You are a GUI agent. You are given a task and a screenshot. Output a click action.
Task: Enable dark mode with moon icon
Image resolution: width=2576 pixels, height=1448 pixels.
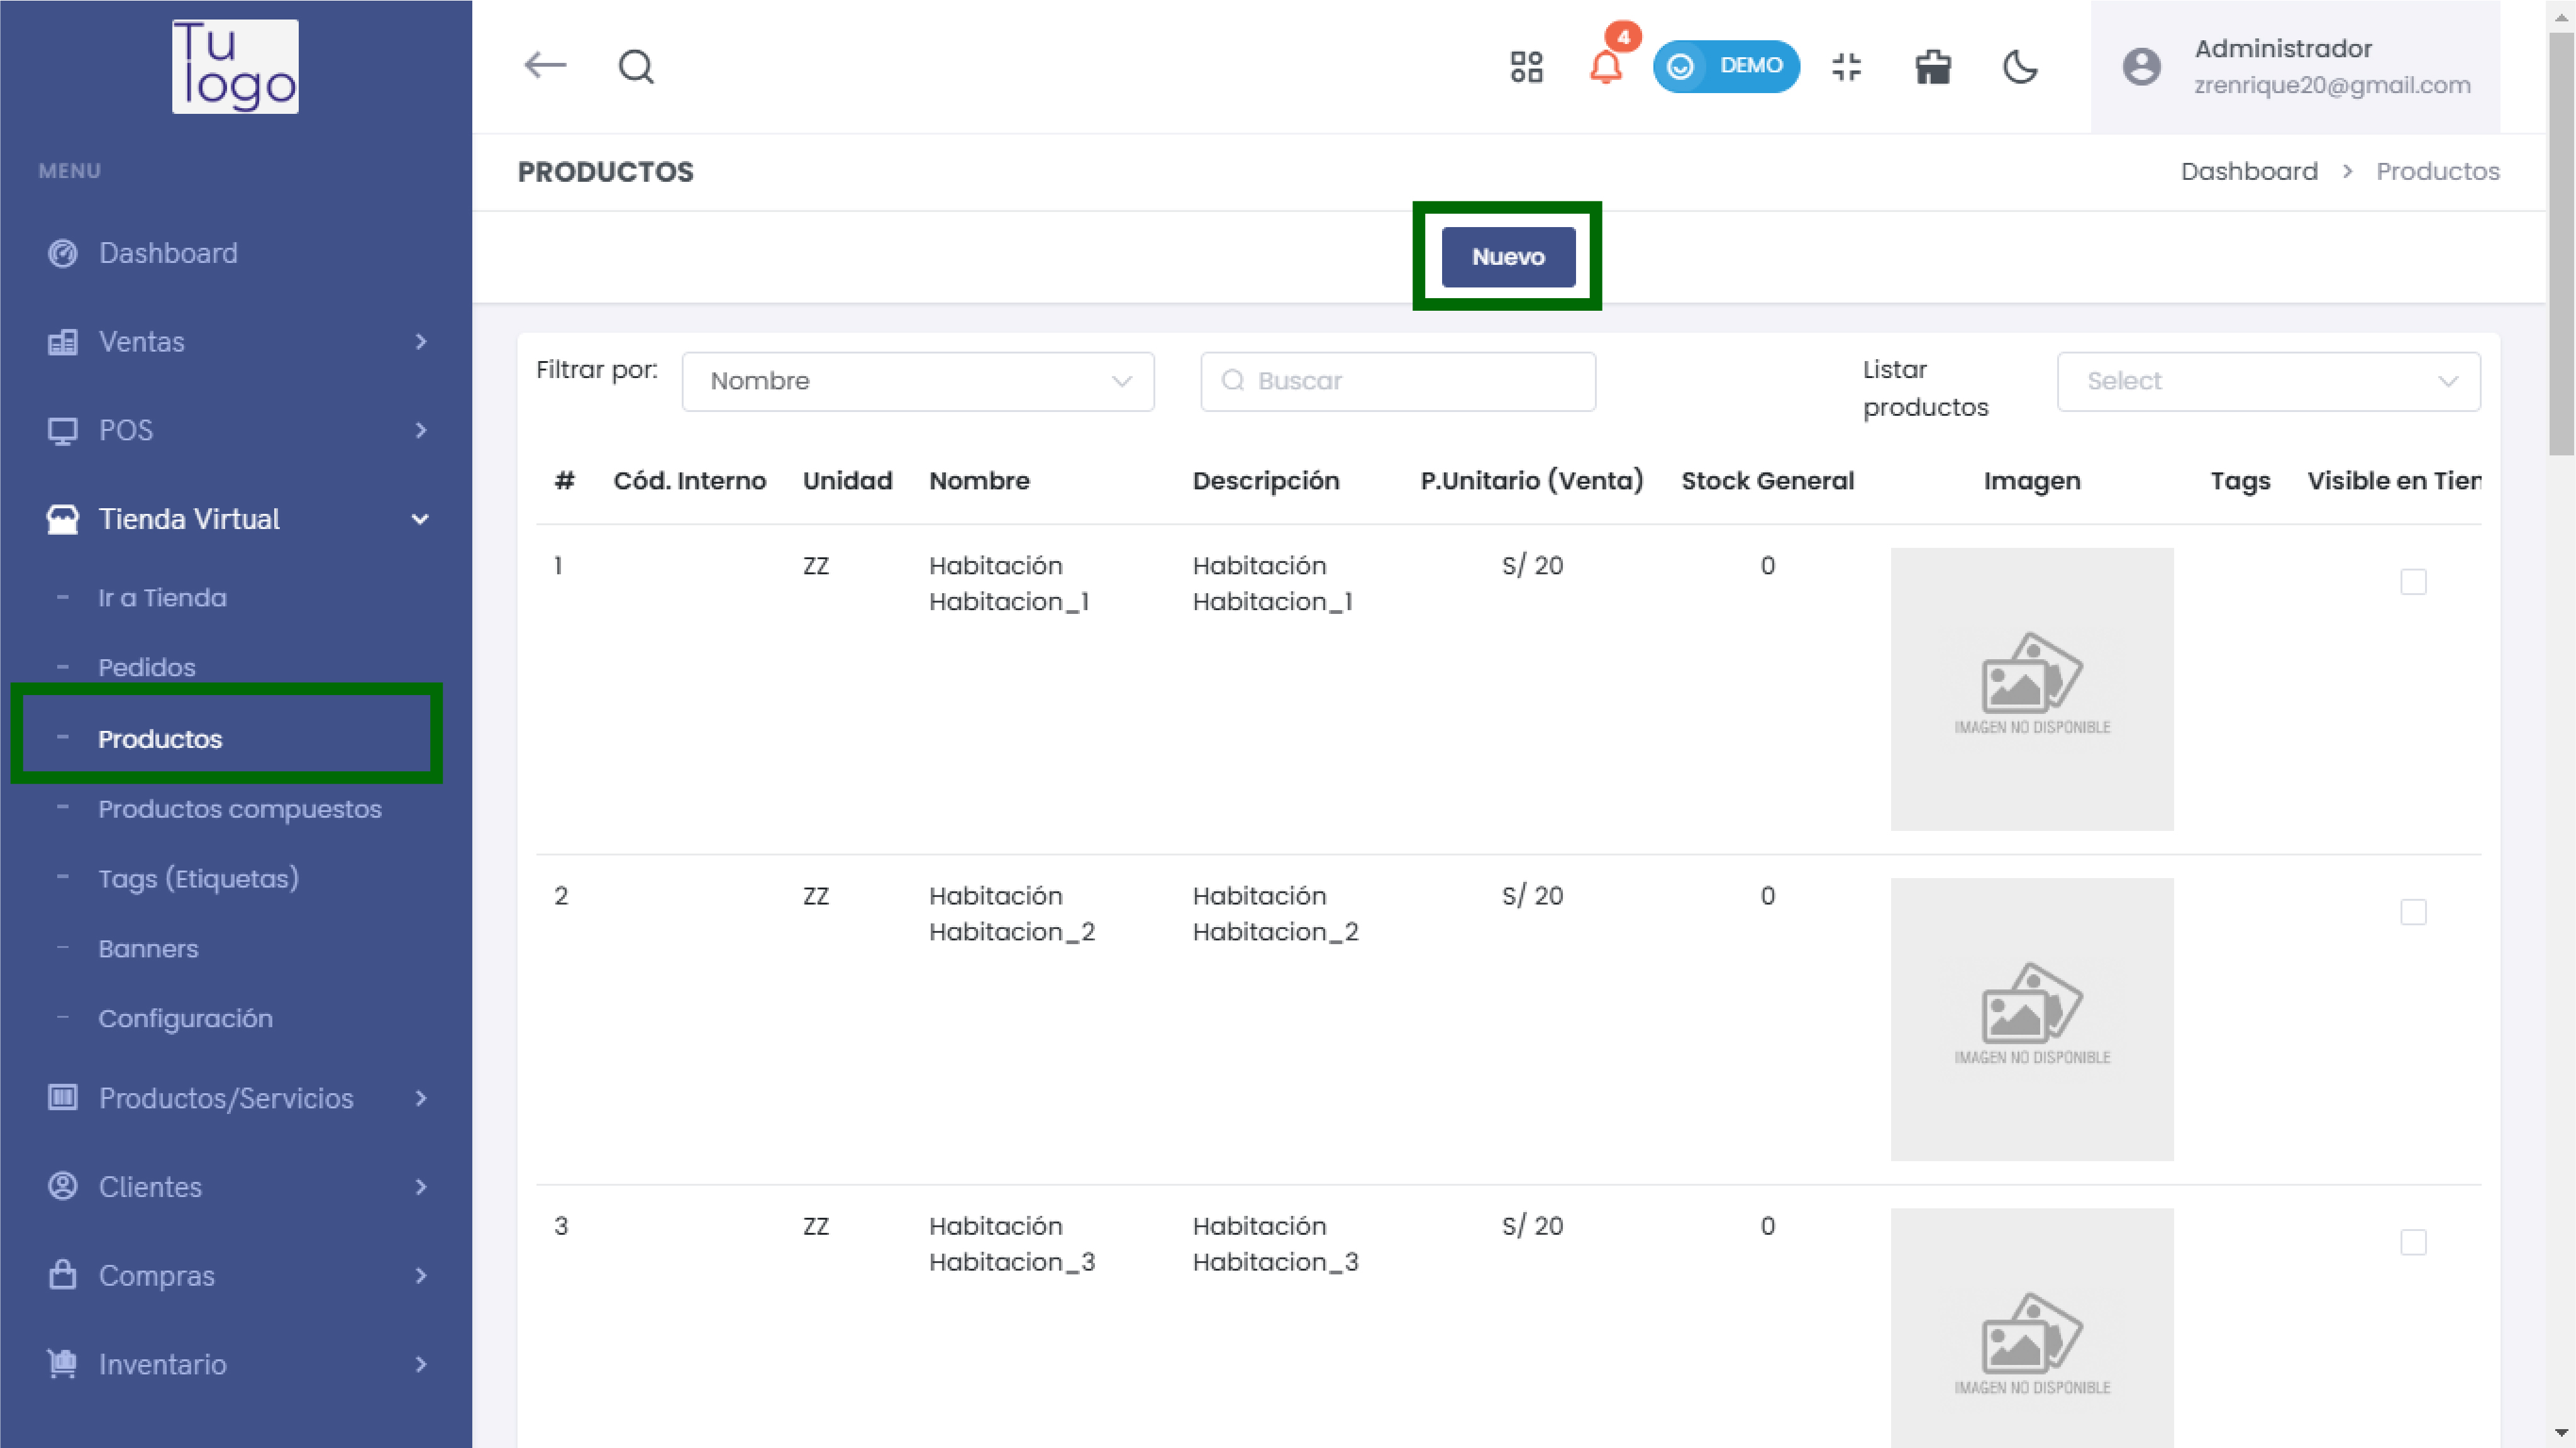pos(2020,67)
